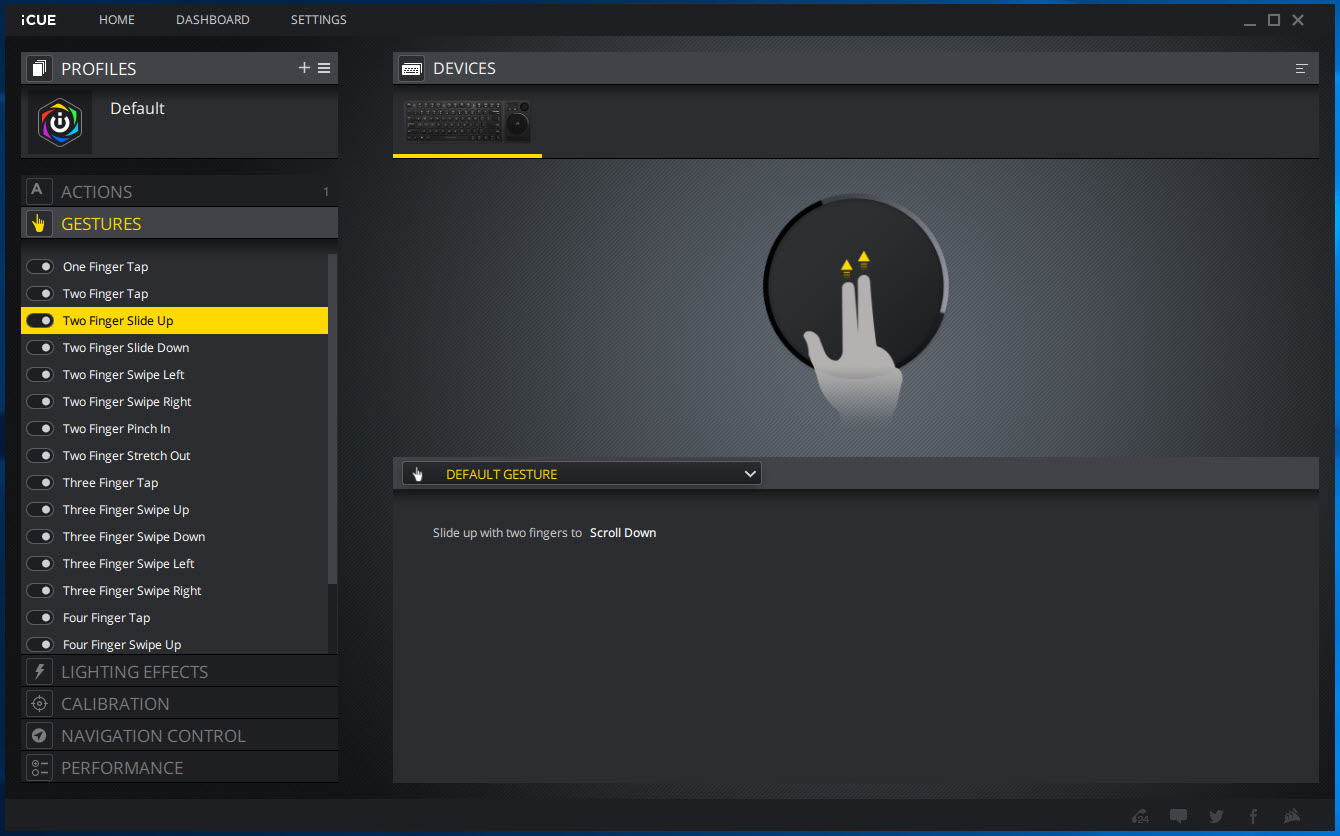Select Three Finger Swipe Left gesture text
Screen dimensions: 1340x836
(x=129, y=564)
